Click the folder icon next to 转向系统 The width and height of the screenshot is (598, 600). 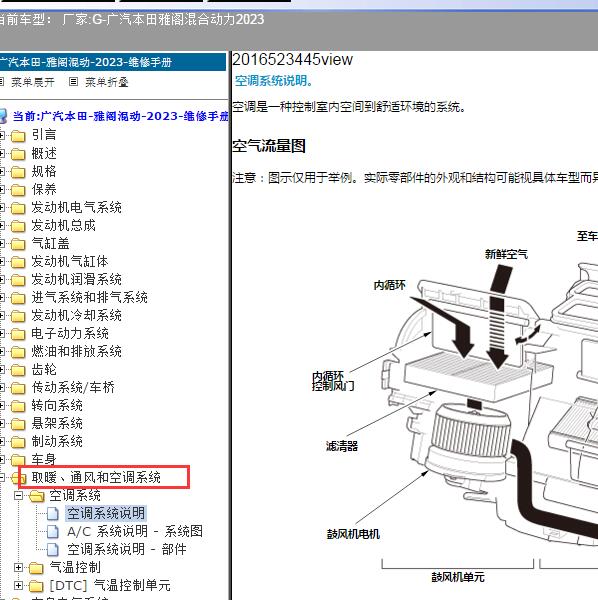pyautogui.click(x=18, y=406)
